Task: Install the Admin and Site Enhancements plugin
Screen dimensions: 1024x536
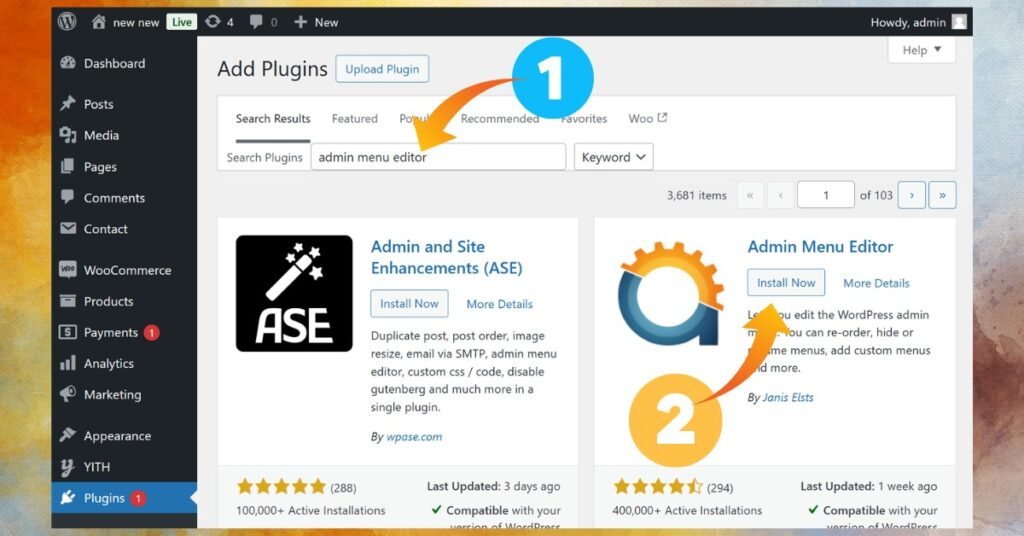Action: pyautogui.click(x=409, y=304)
